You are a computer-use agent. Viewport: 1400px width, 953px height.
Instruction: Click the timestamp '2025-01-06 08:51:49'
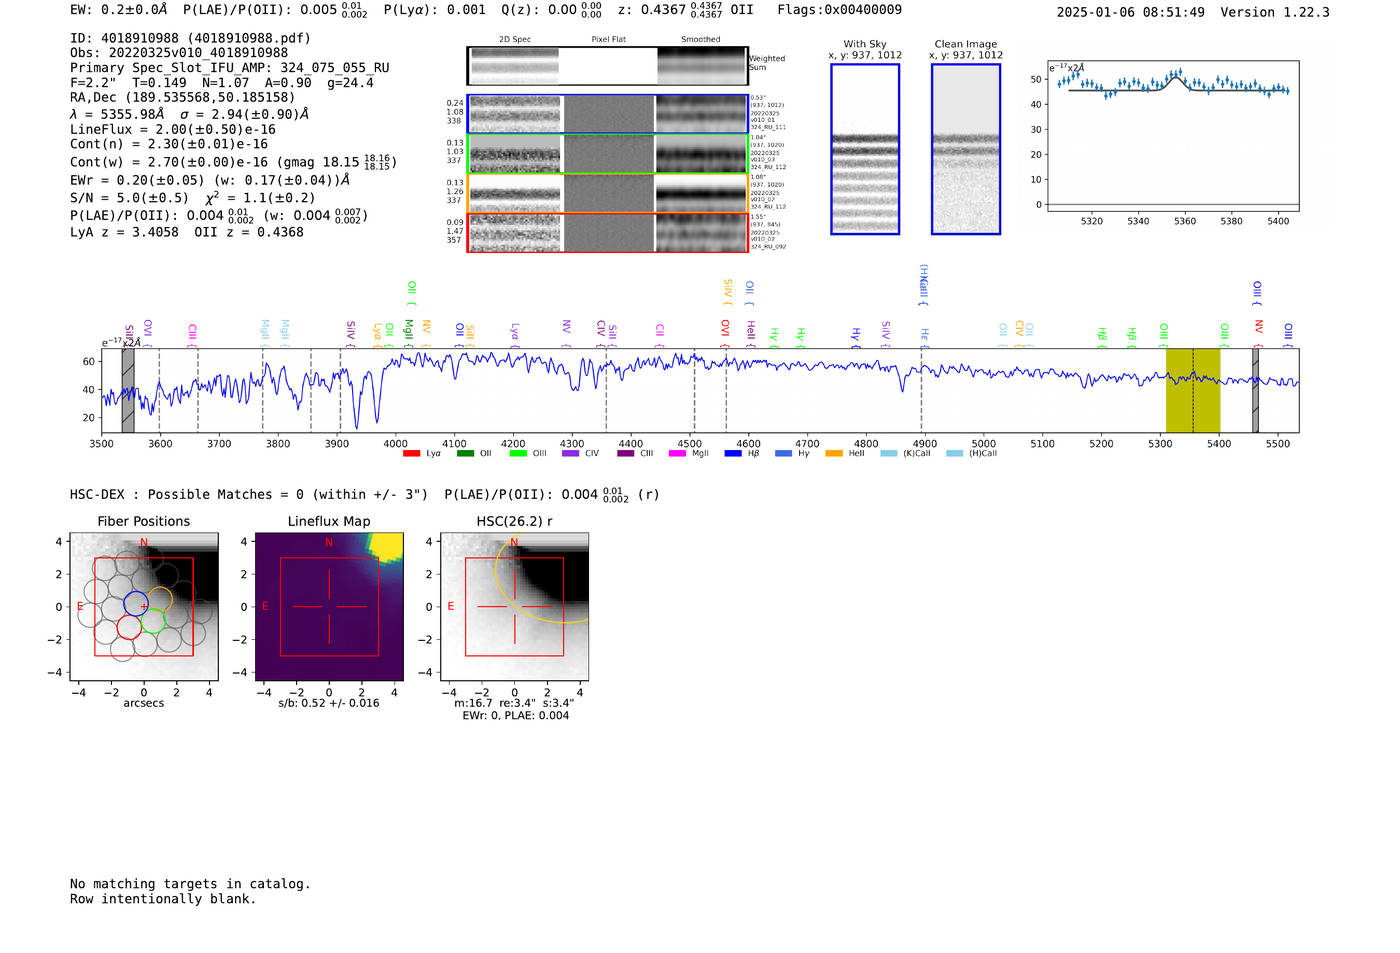click(1131, 12)
